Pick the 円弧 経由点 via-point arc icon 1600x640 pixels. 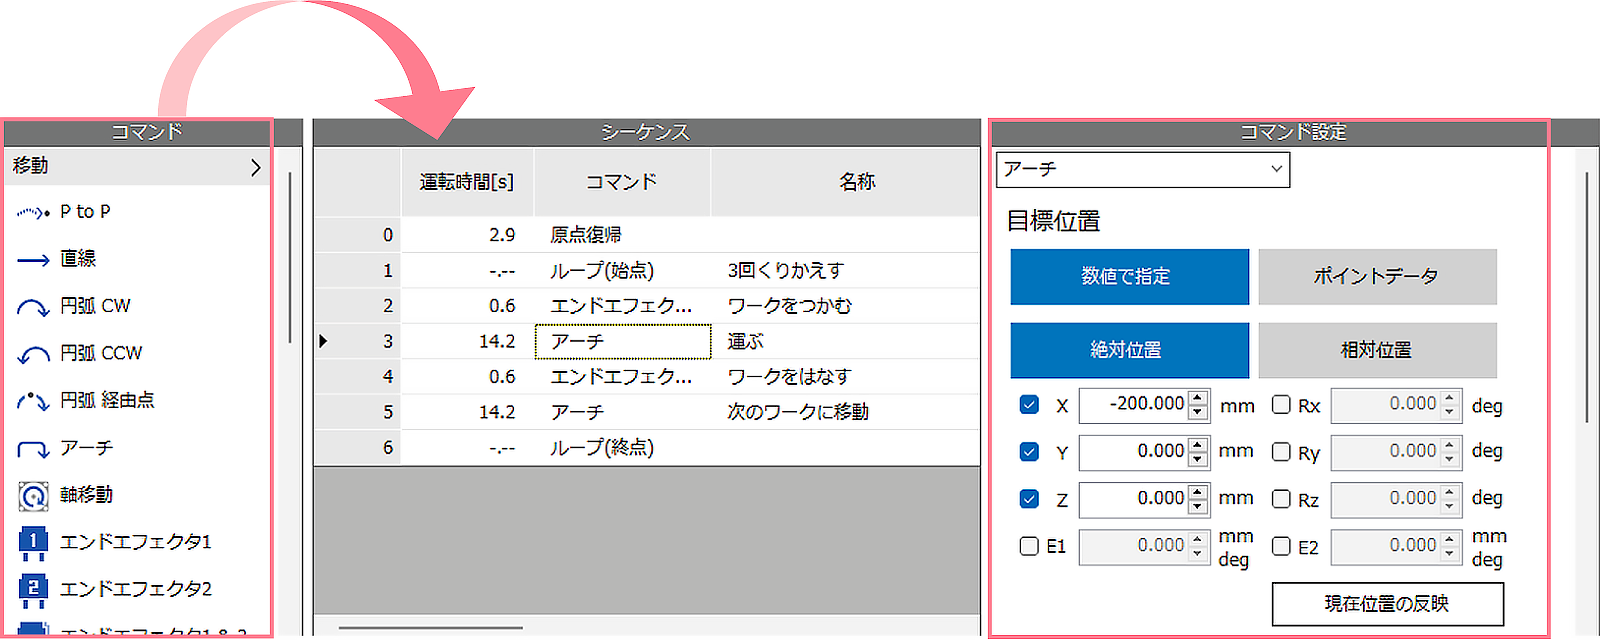tap(33, 401)
